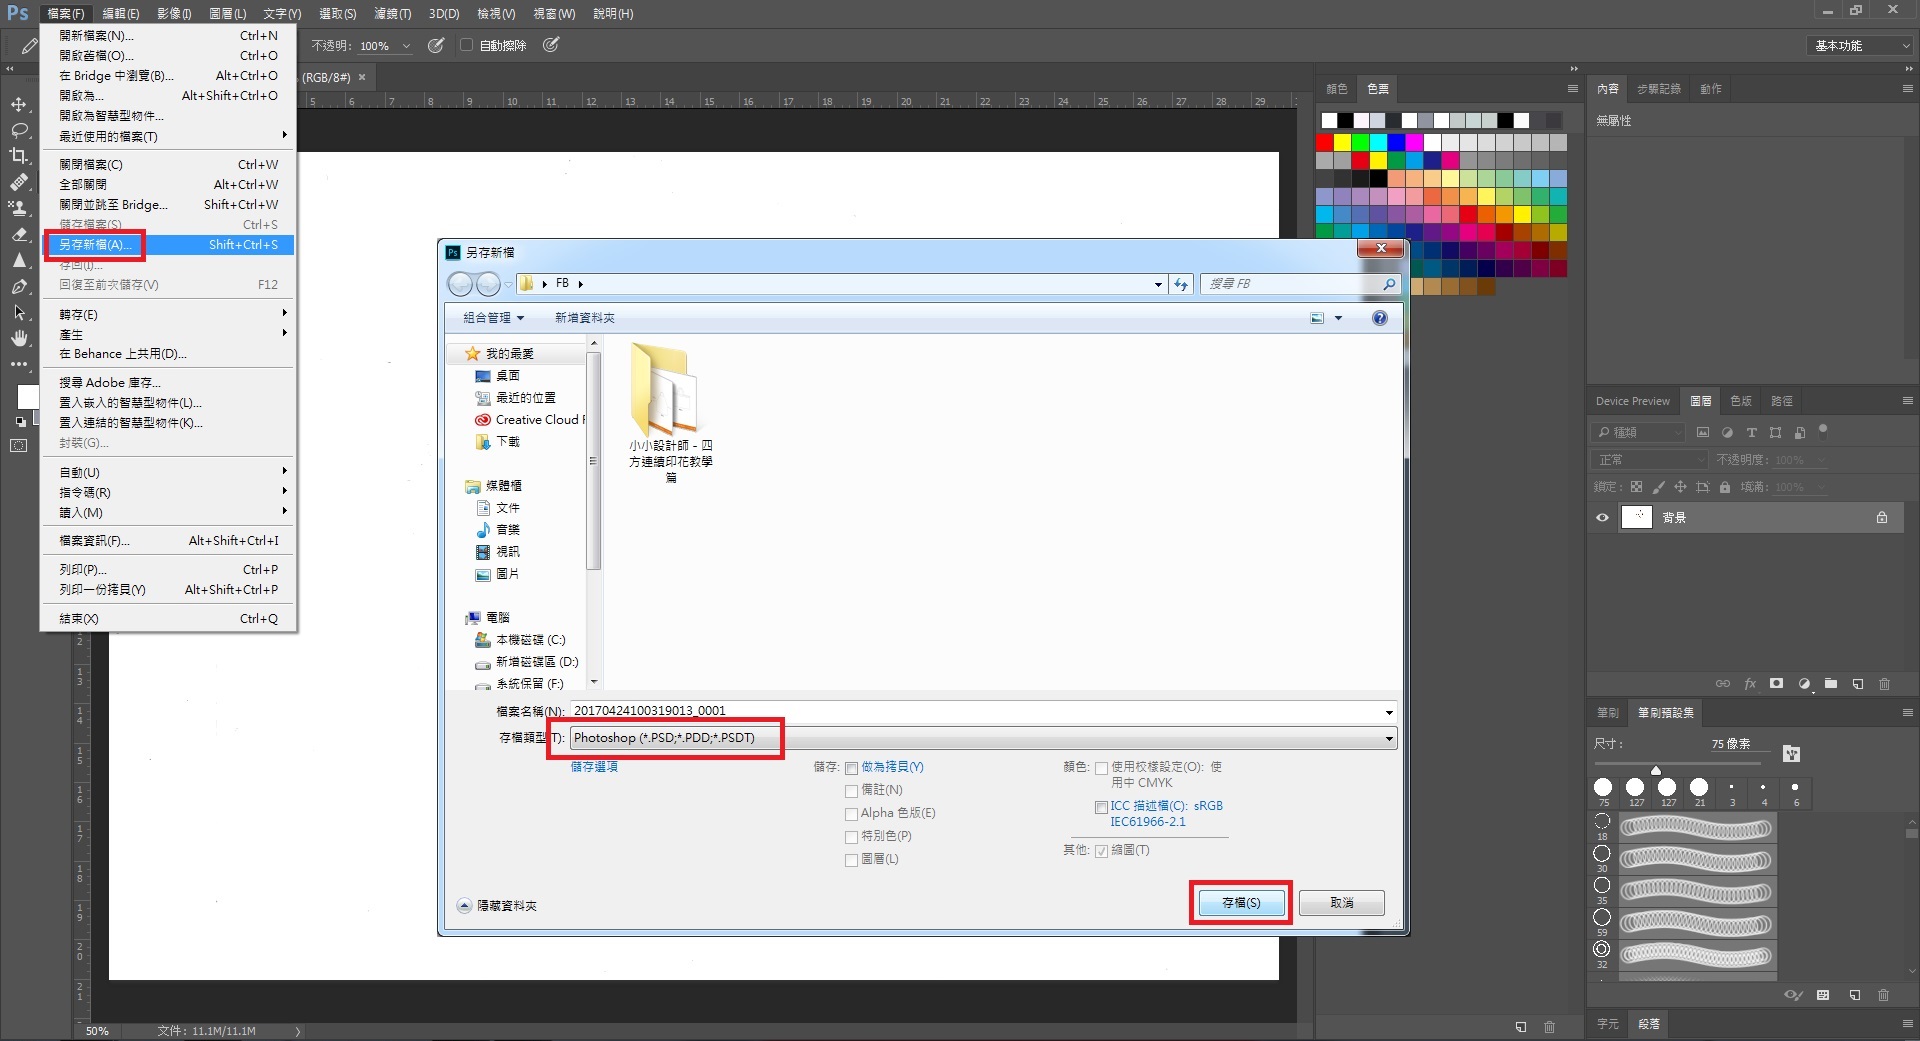This screenshot has height=1041, width=1920.
Task: Open the 濾鏡 menu in menu bar
Action: coord(392,14)
